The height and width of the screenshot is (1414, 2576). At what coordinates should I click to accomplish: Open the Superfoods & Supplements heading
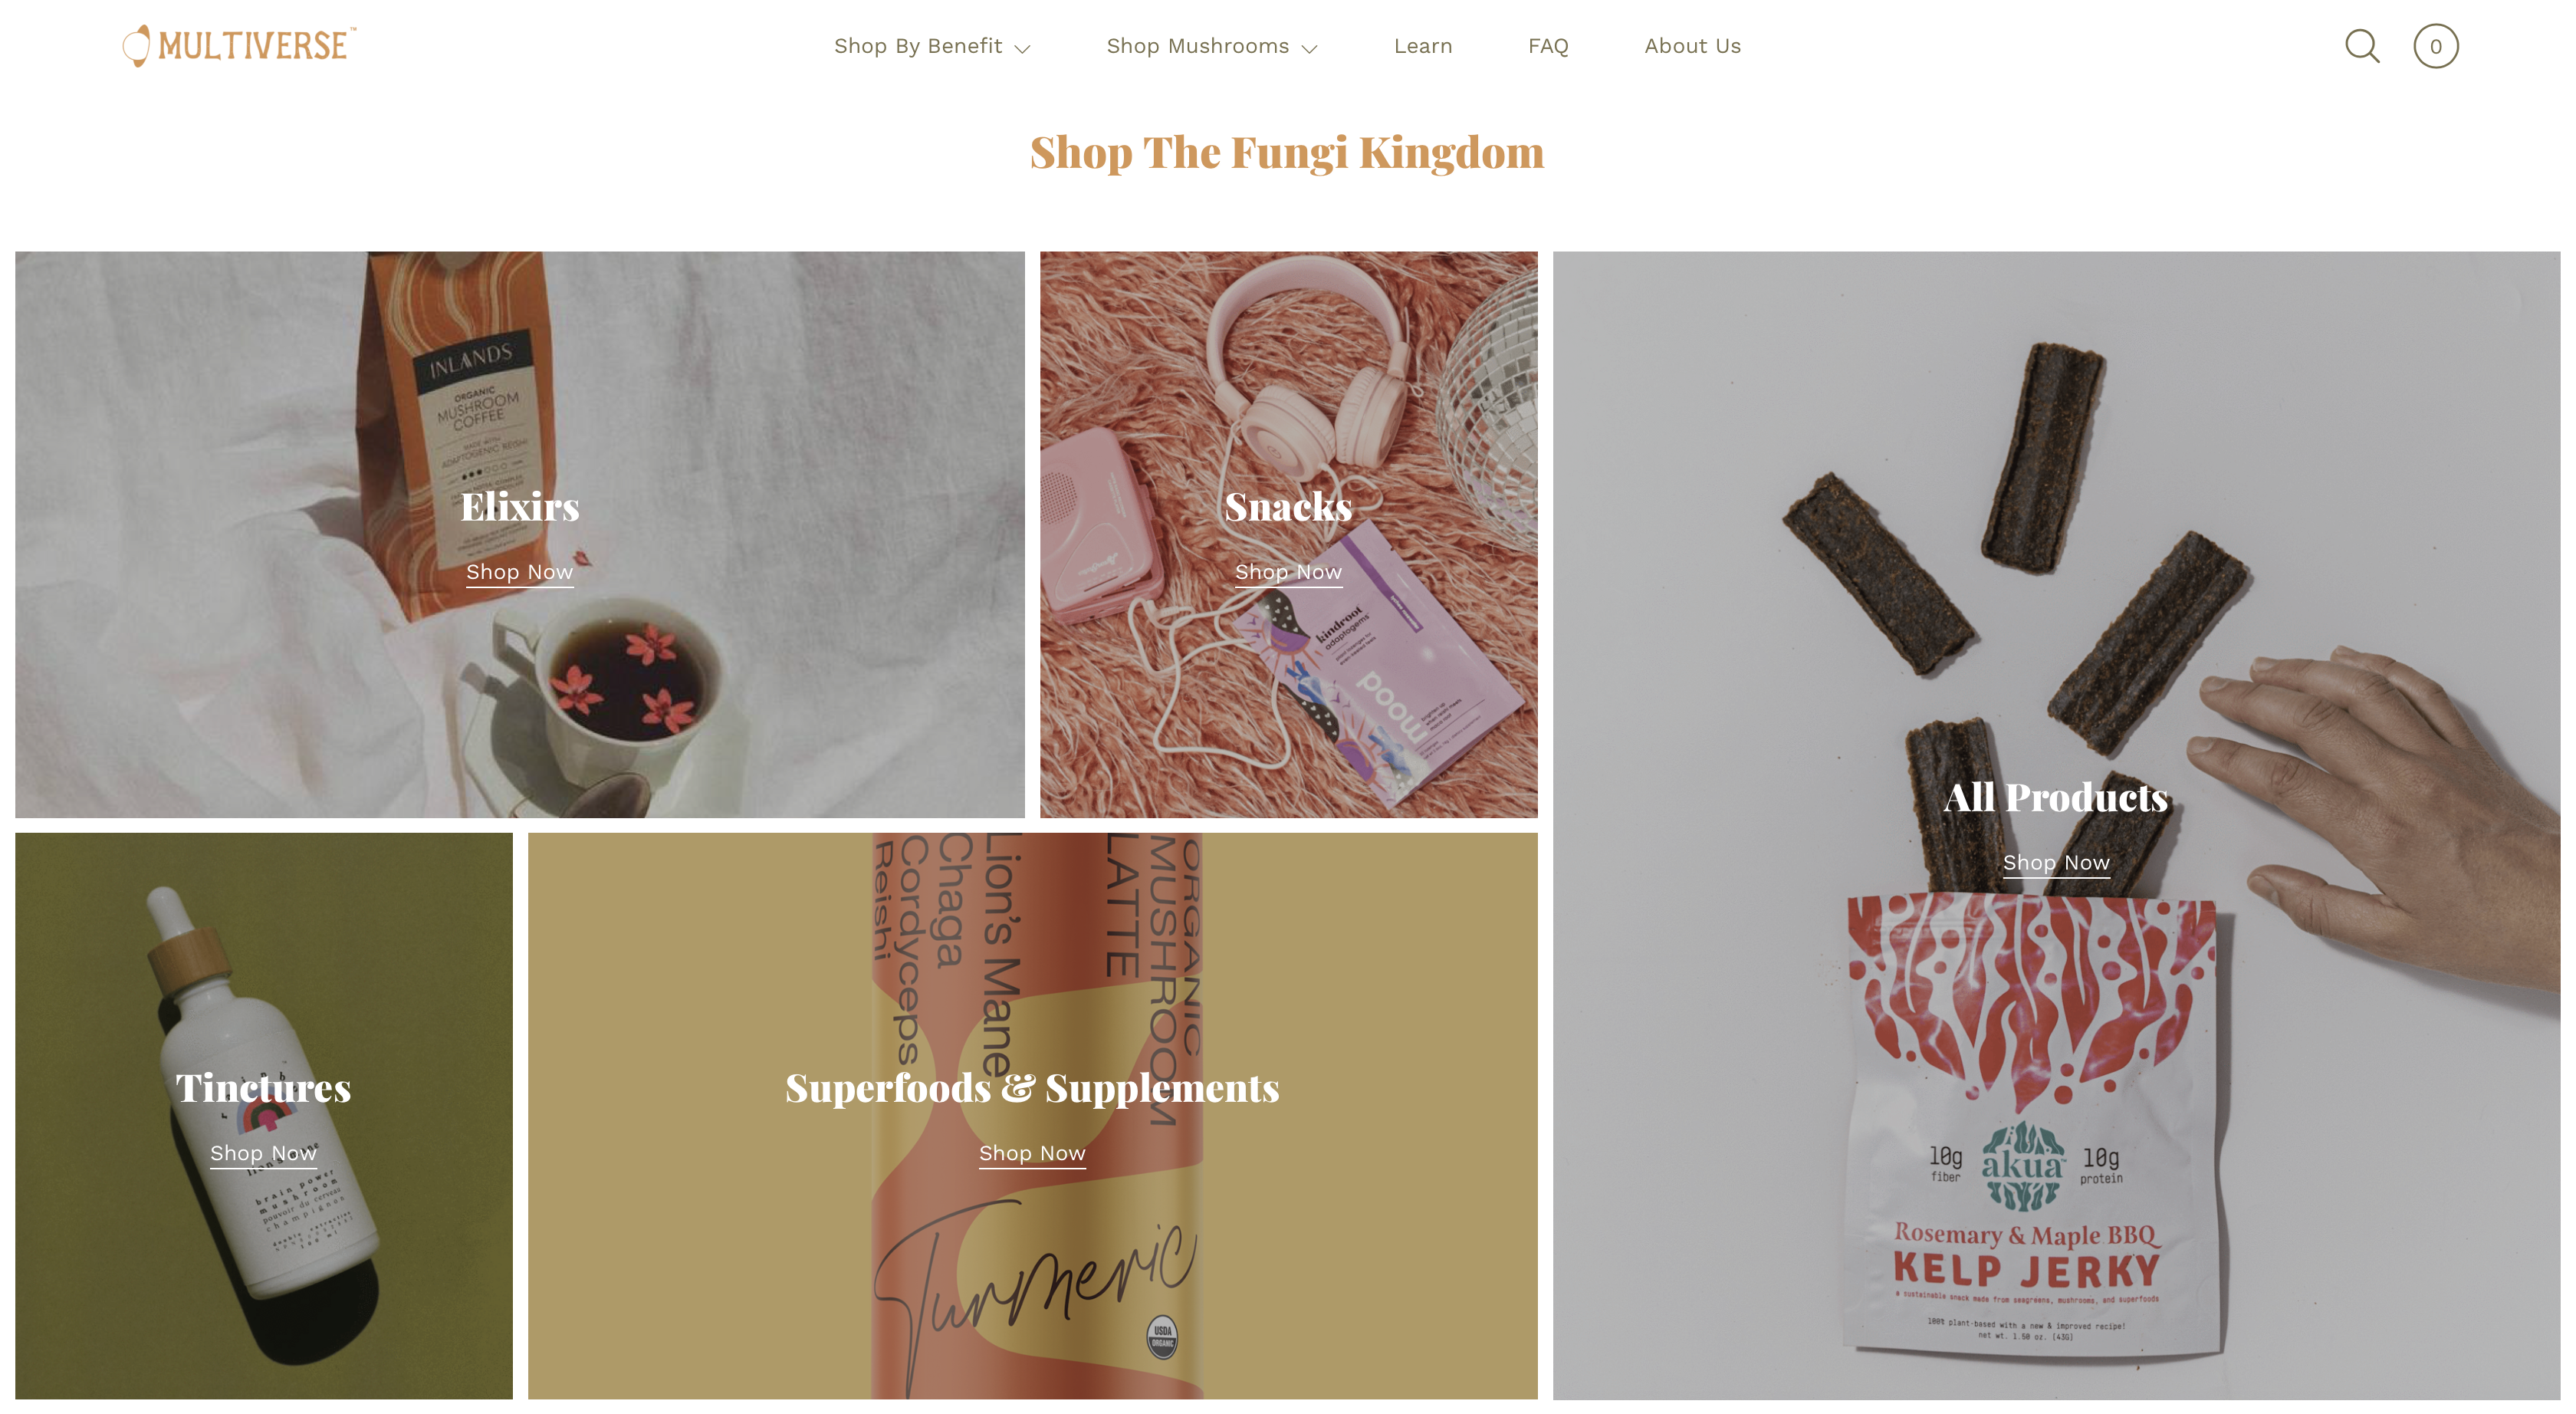pyautogui.click(x=1032, y=1088)
